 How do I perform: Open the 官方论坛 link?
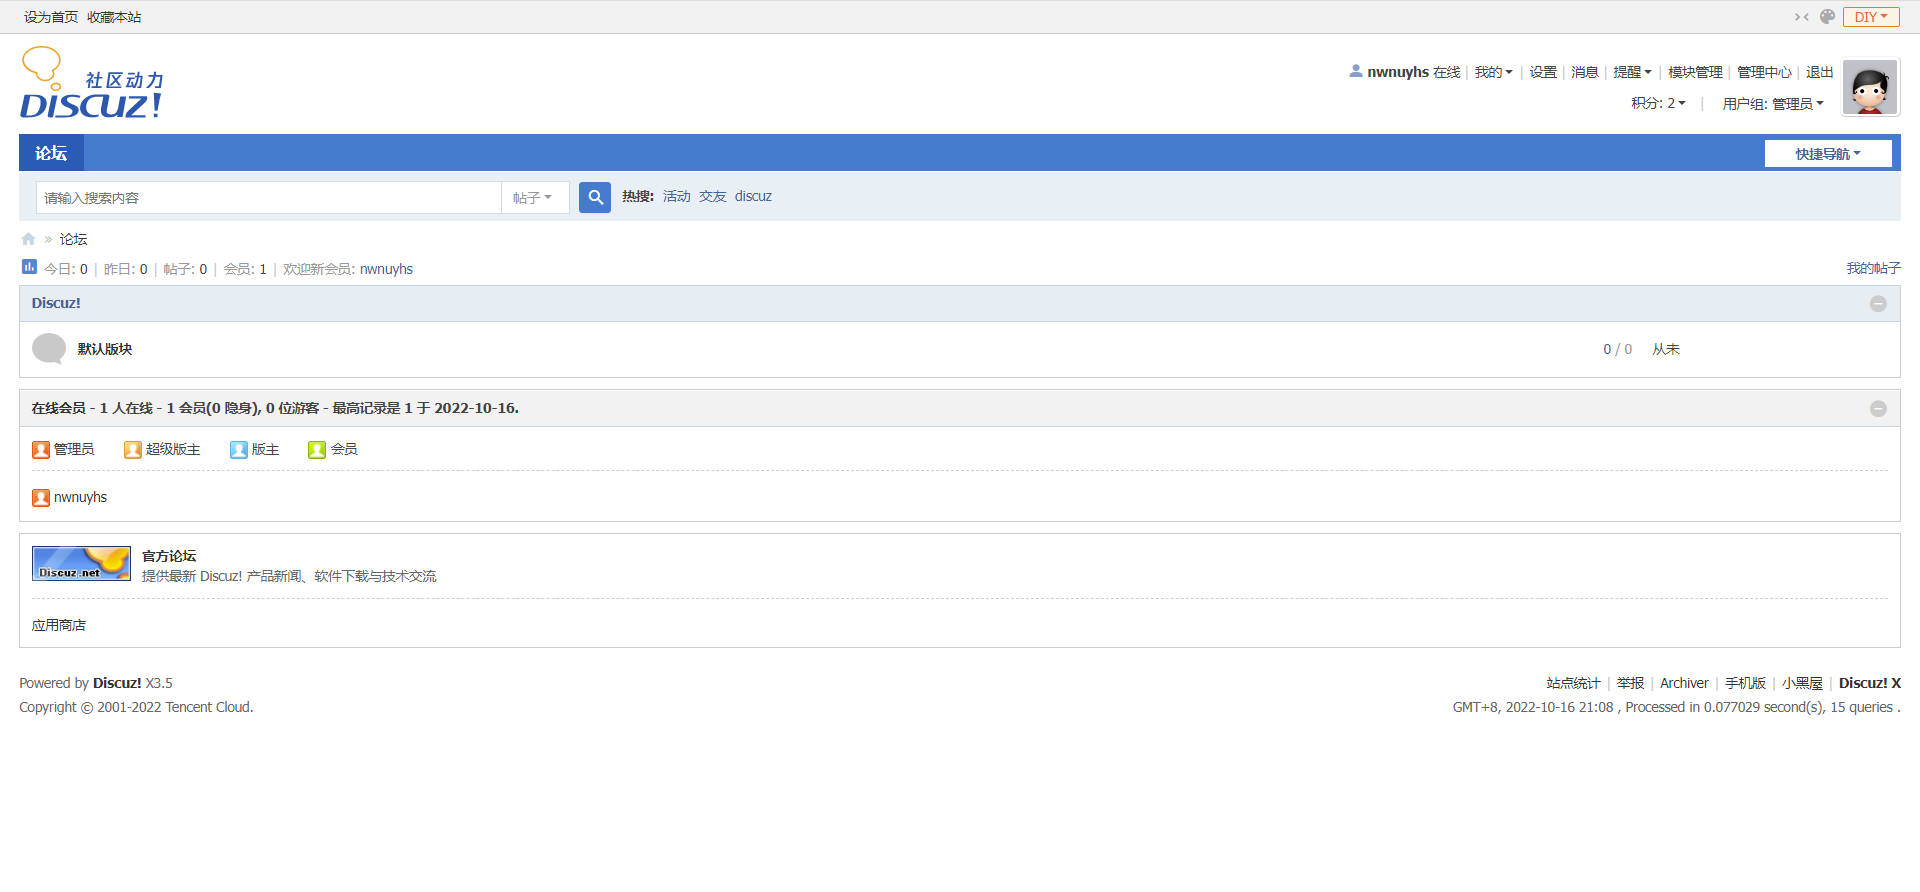click(169, 556)
